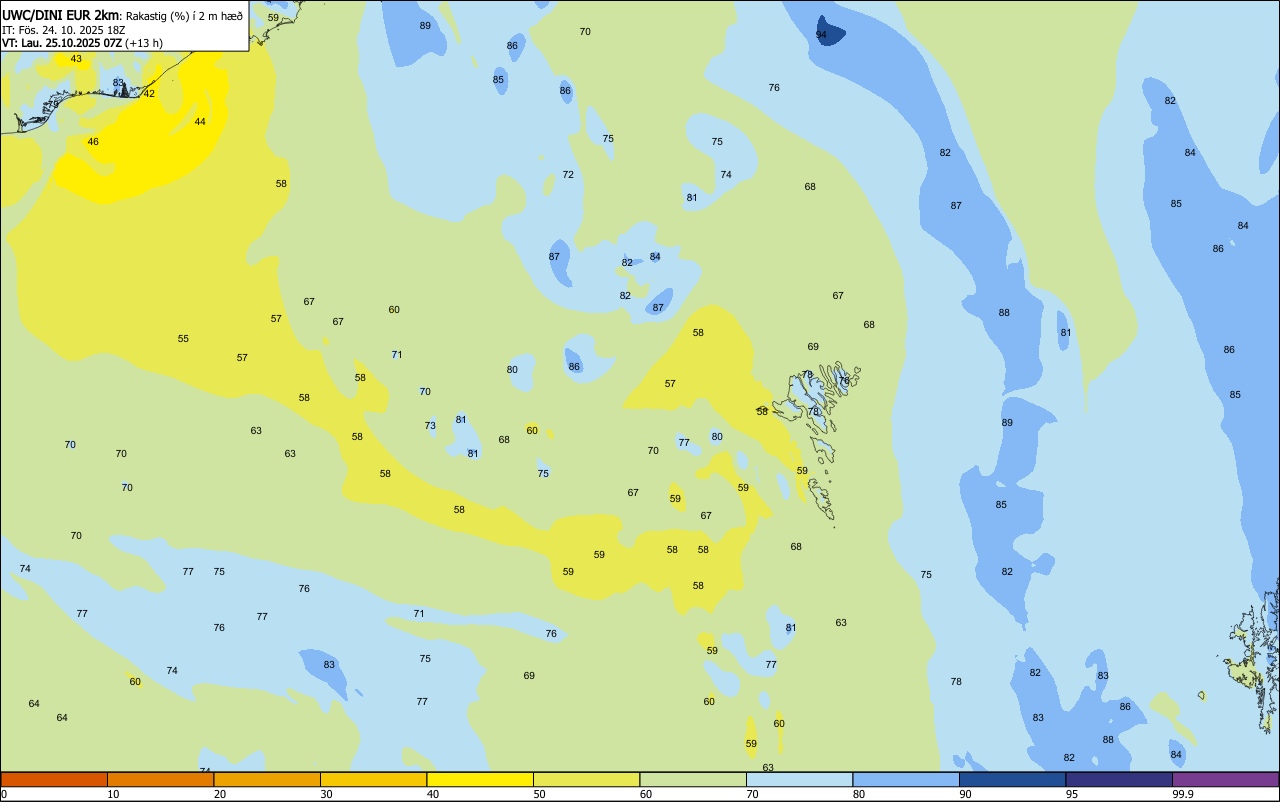Screen dimensions: 1280x802
Task: Click valid time "VT: Lau. 25.10.2025 07Z"
Action: point(62,43)
